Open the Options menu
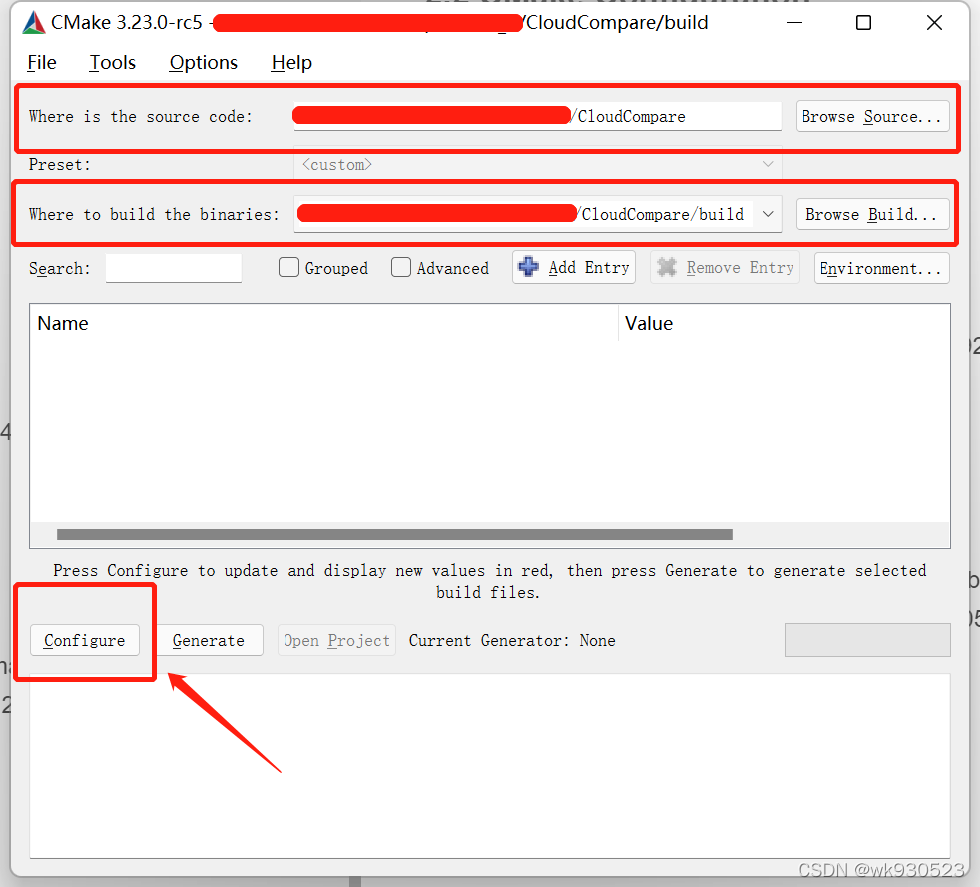The height and width of the screenshot is (887, 980). [x=204, y=63]
